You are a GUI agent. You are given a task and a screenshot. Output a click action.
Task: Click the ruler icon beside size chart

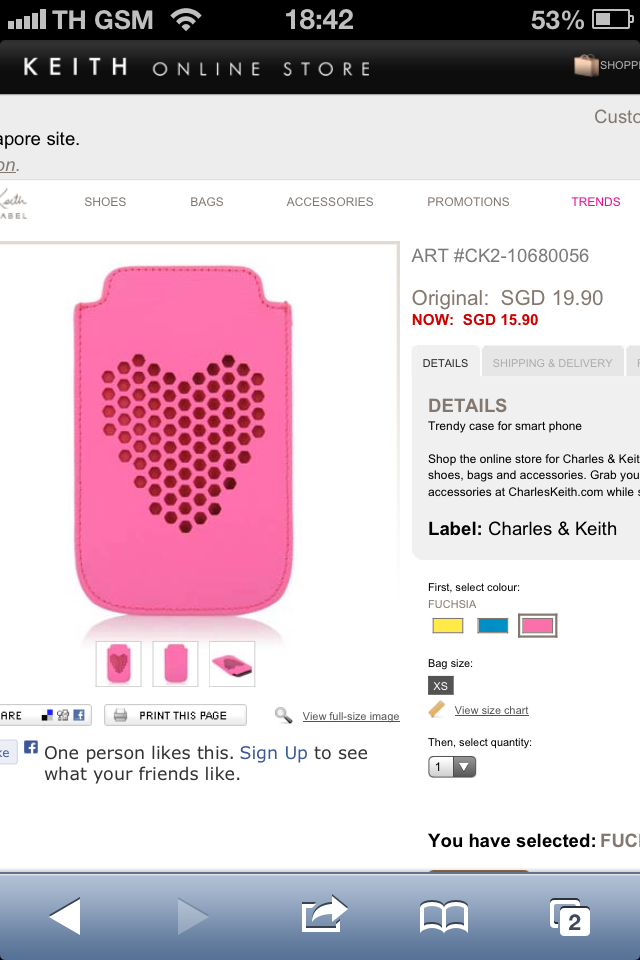[x=437, y=710]
